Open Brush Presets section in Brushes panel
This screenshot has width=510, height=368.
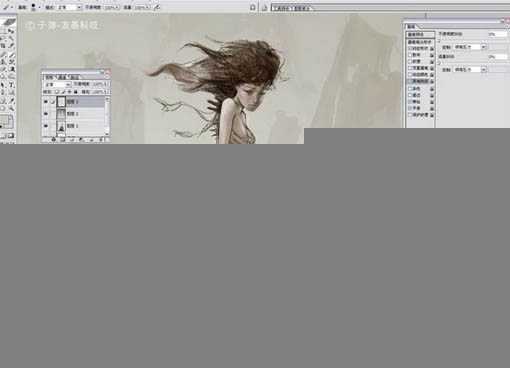[420, 34]
